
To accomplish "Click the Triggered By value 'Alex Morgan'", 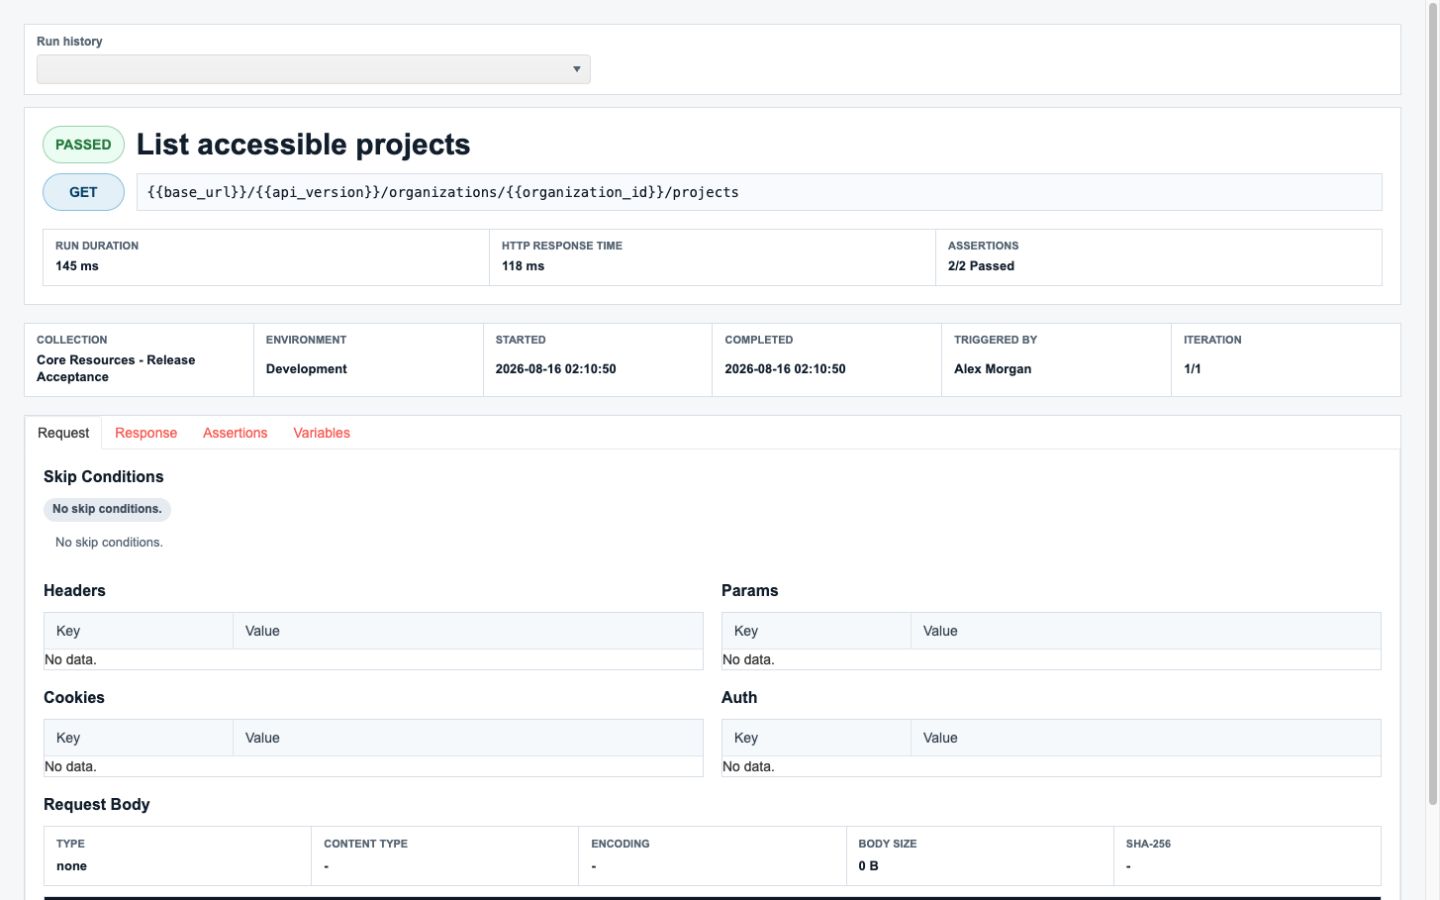I will (x=992, y=369).
